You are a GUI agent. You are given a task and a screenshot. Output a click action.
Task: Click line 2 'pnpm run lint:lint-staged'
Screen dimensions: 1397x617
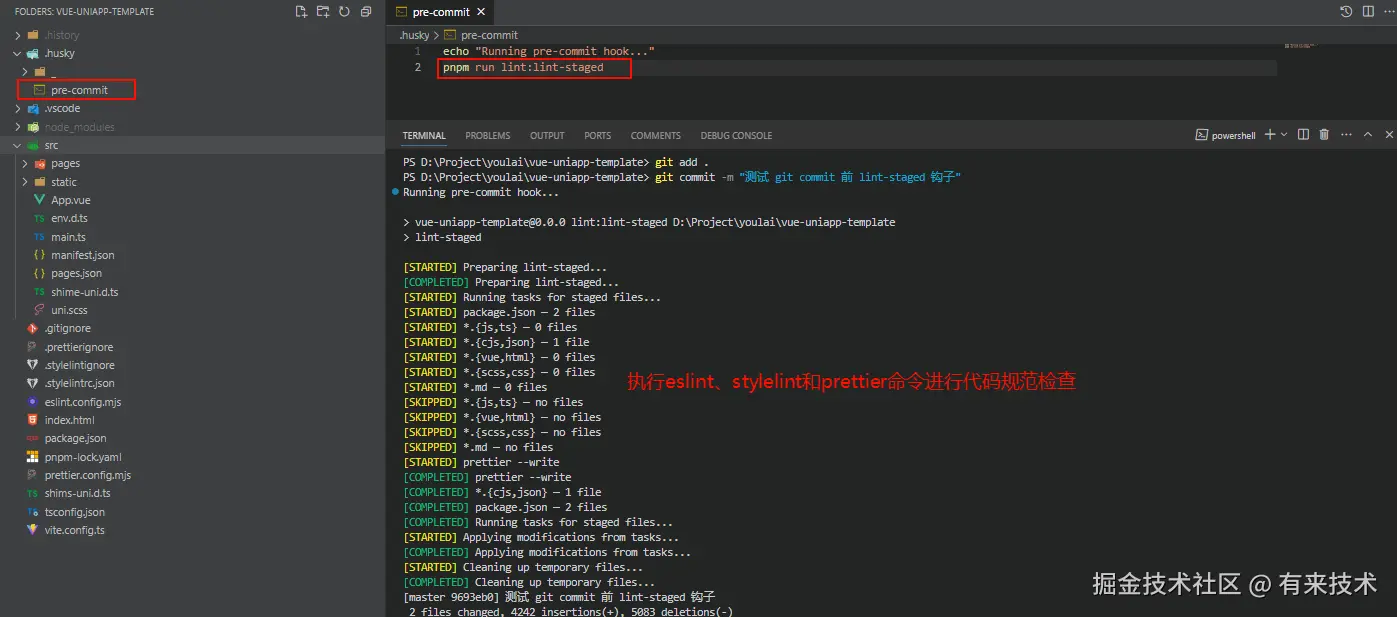pyautogui.click(x=523, y=68)
